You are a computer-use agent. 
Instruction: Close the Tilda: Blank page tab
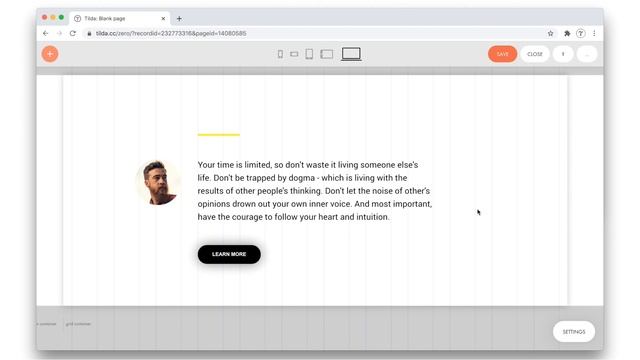tap(163, 18)
